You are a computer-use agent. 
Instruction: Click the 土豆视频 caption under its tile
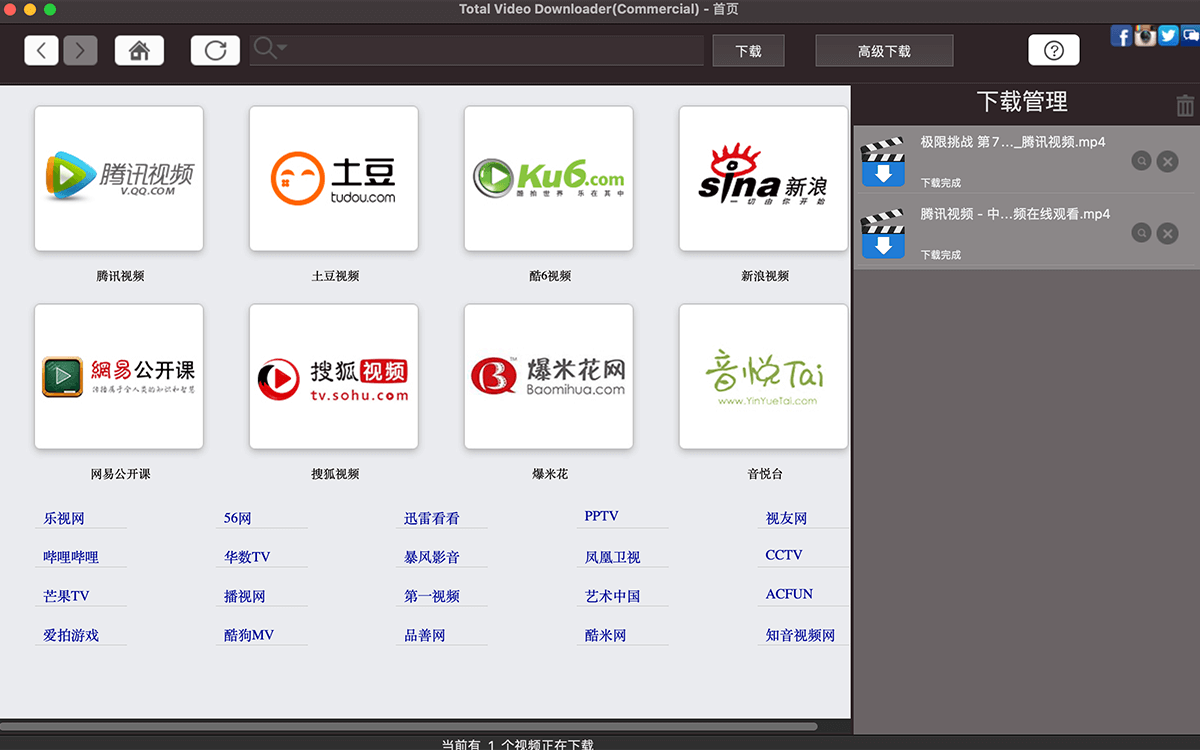pos(335,276)
